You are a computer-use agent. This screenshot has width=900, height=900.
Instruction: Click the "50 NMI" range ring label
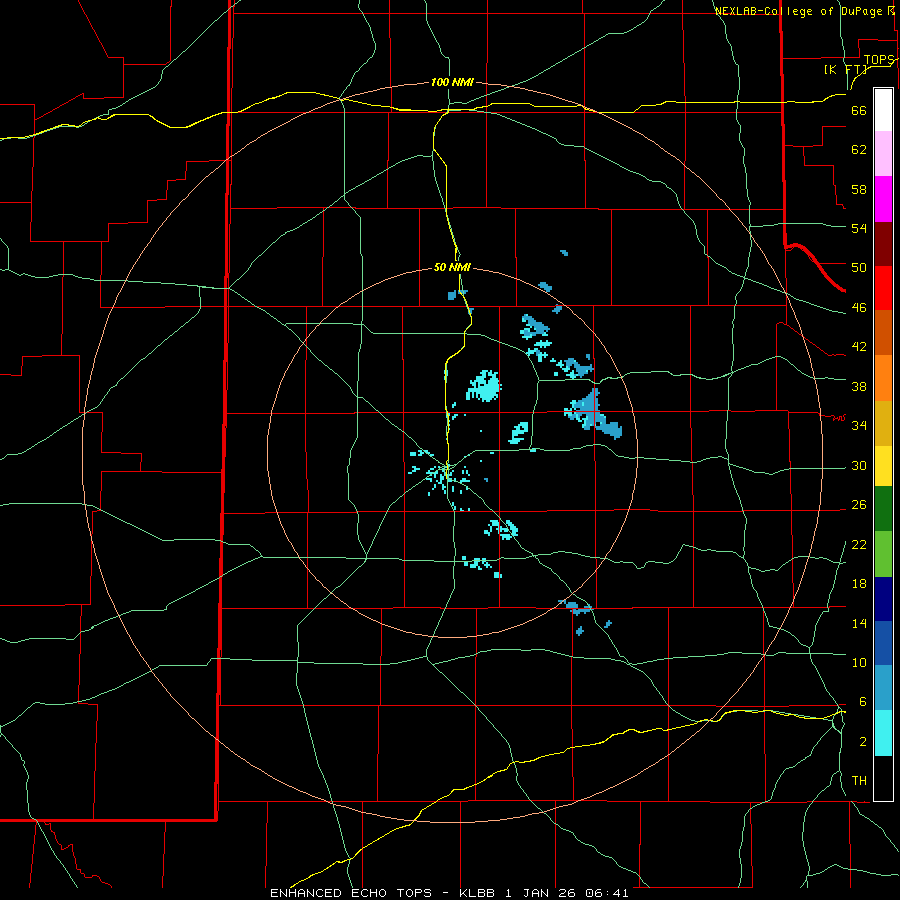pos(452,267)
